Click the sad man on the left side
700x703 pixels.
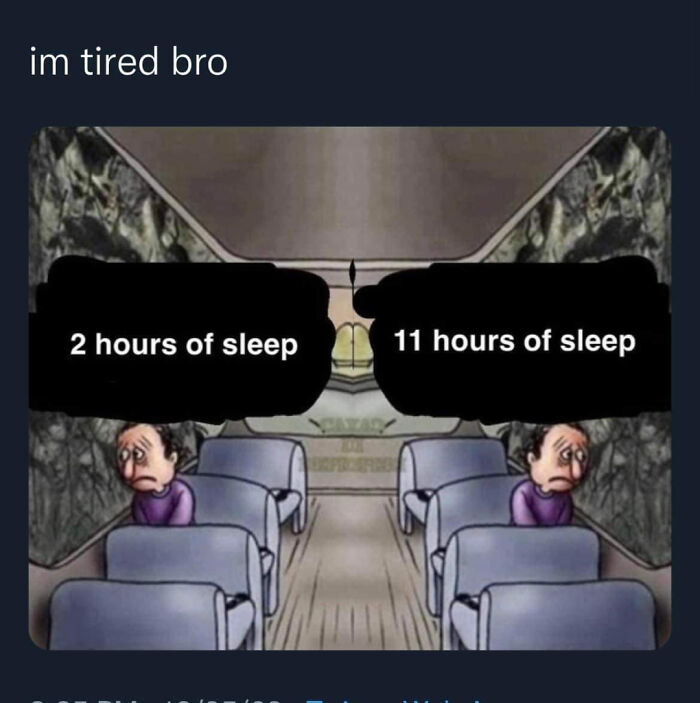click(x=155, y=475)
